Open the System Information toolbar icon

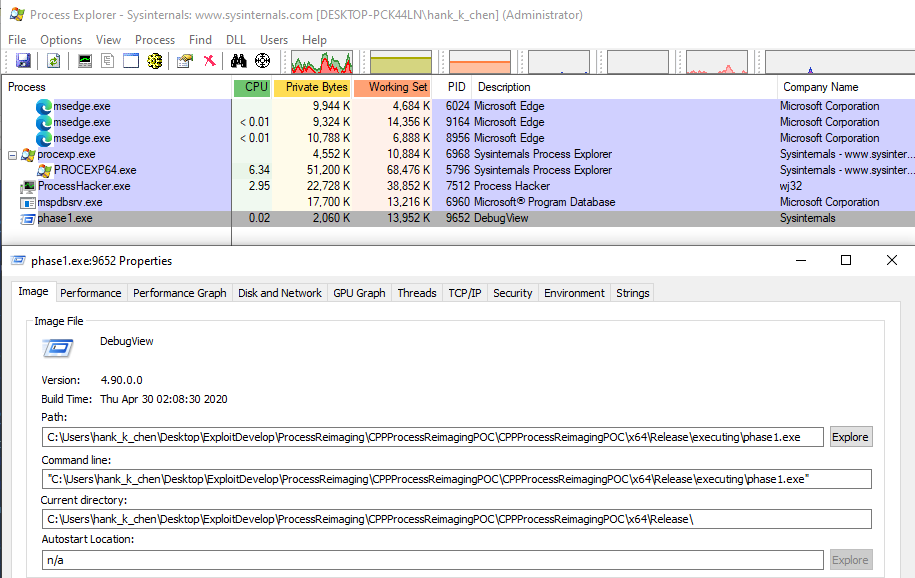pos(85,61)
